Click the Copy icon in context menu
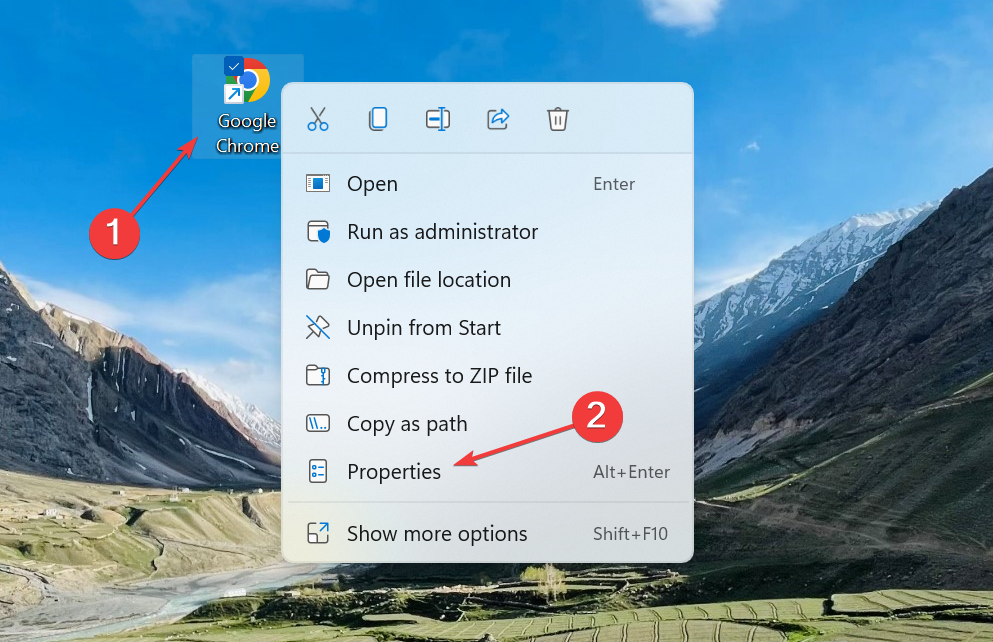 pyautogui.click(x=378, y=119)
